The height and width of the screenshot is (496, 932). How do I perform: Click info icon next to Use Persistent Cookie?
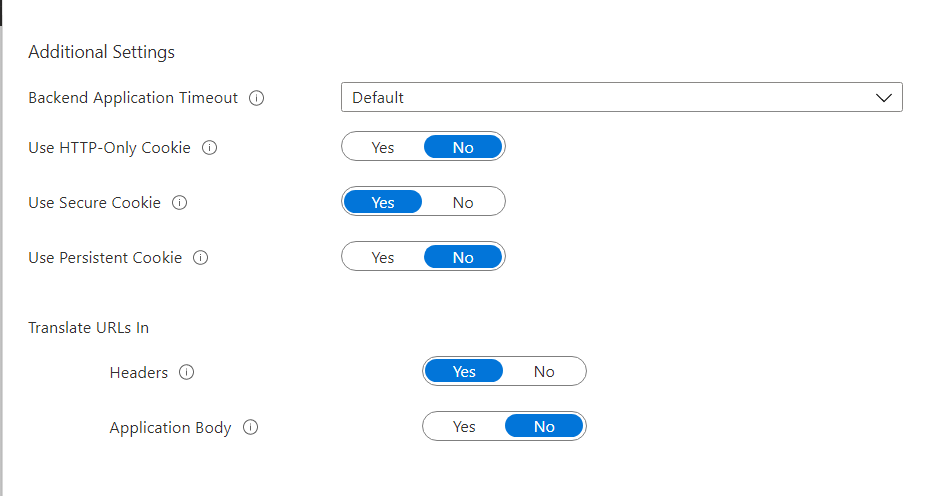point(200,258)
